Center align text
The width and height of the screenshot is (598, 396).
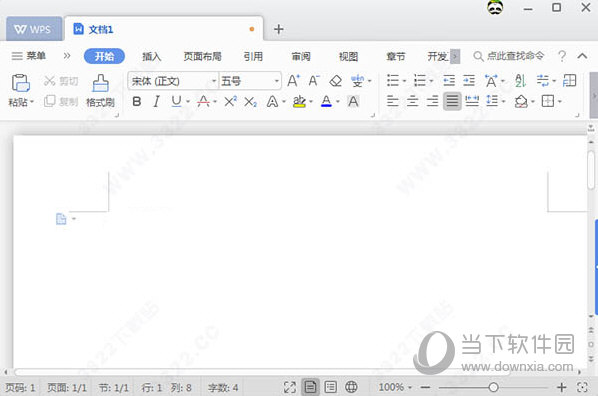pos(412,101)
